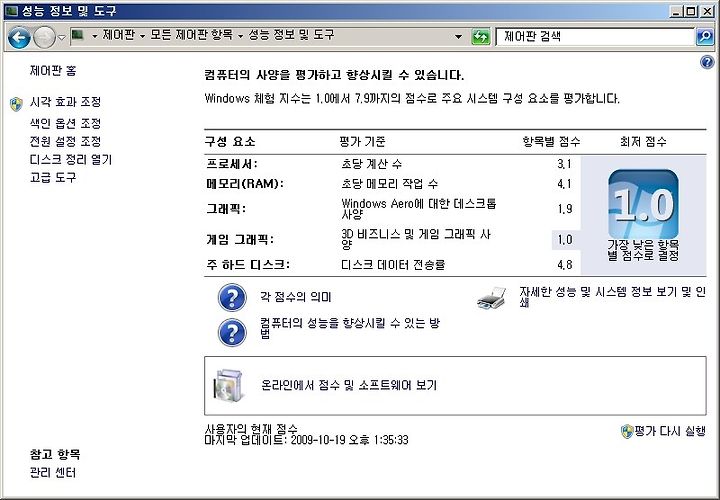Open recent pages dropdown beside nav arrows

[62, 38]
